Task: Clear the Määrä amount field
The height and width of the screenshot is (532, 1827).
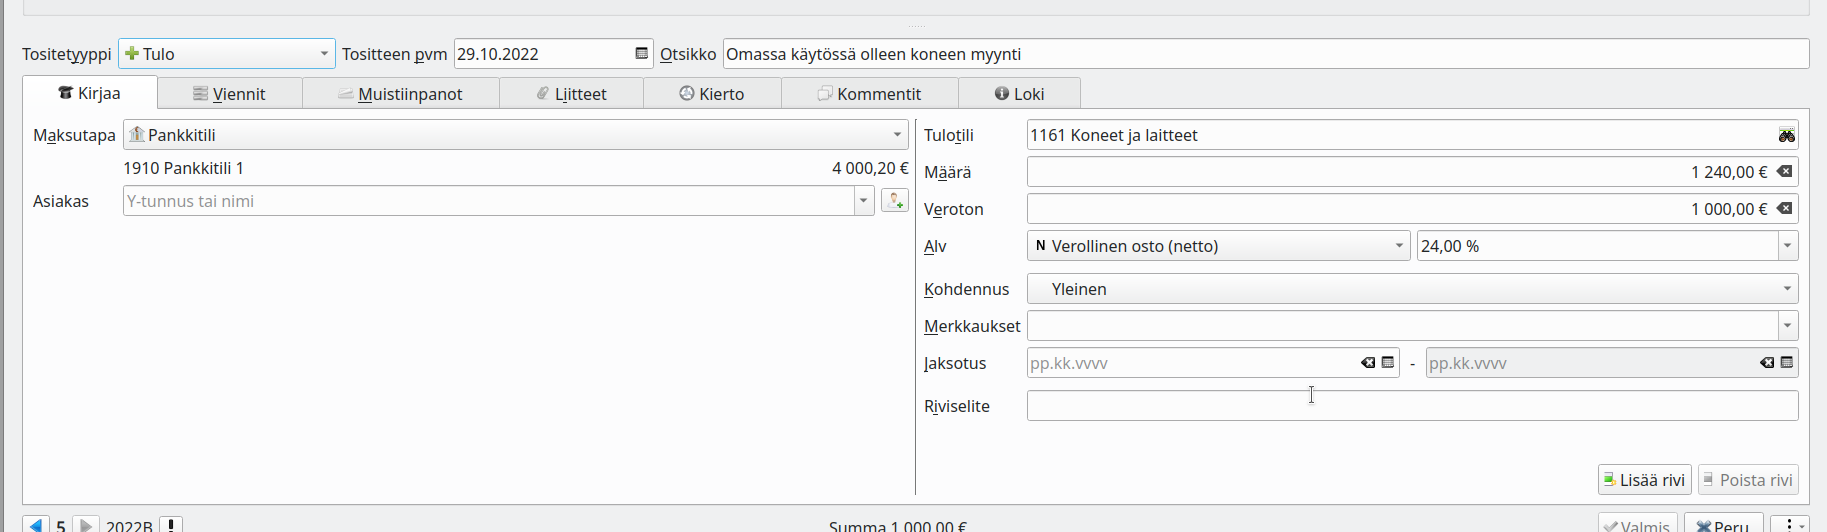Action: coord(1784,172)
